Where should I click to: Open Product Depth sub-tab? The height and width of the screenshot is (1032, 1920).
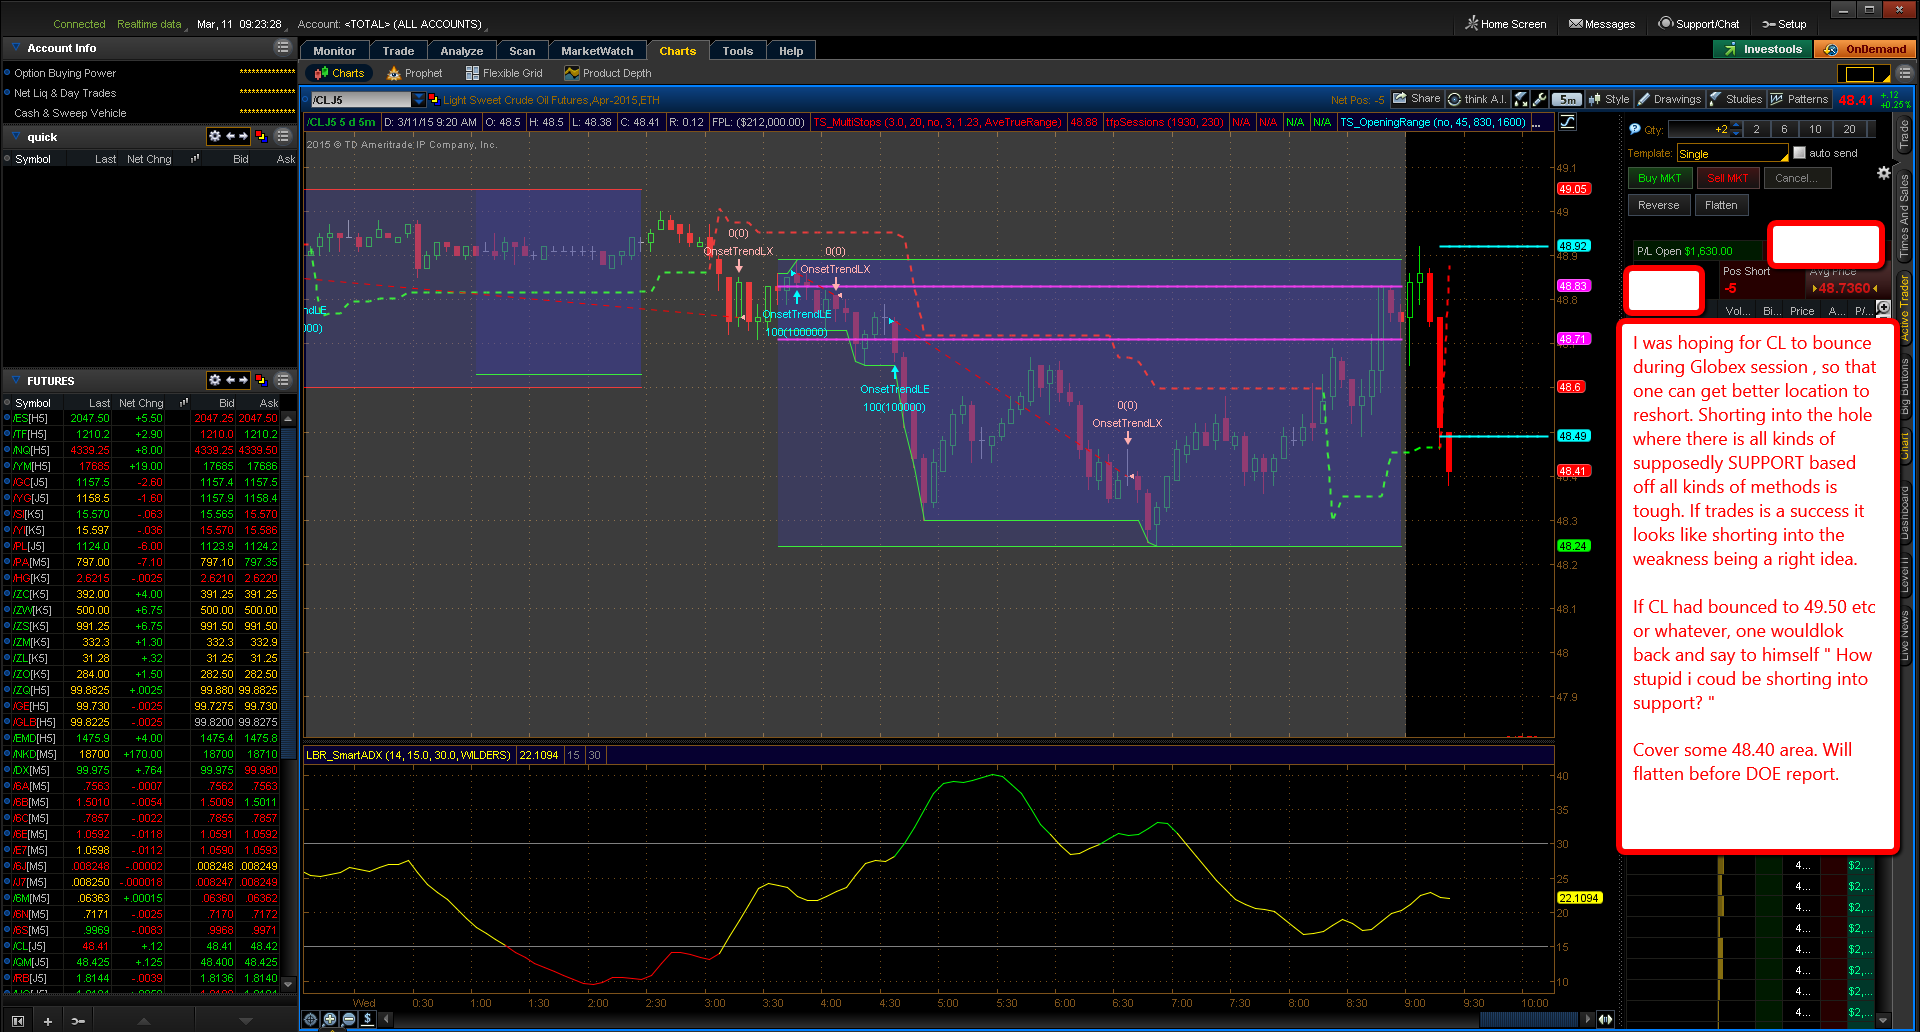point(608,73)
